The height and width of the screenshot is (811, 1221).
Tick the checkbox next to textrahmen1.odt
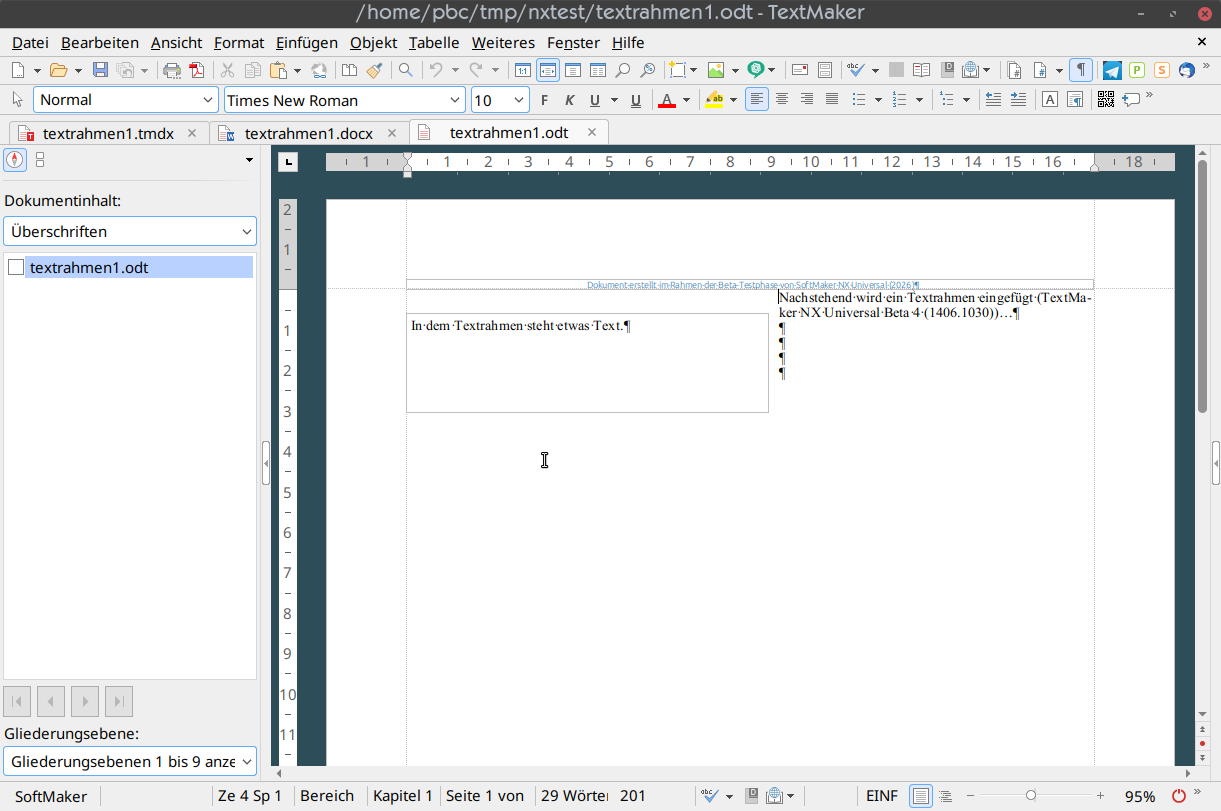16,267
